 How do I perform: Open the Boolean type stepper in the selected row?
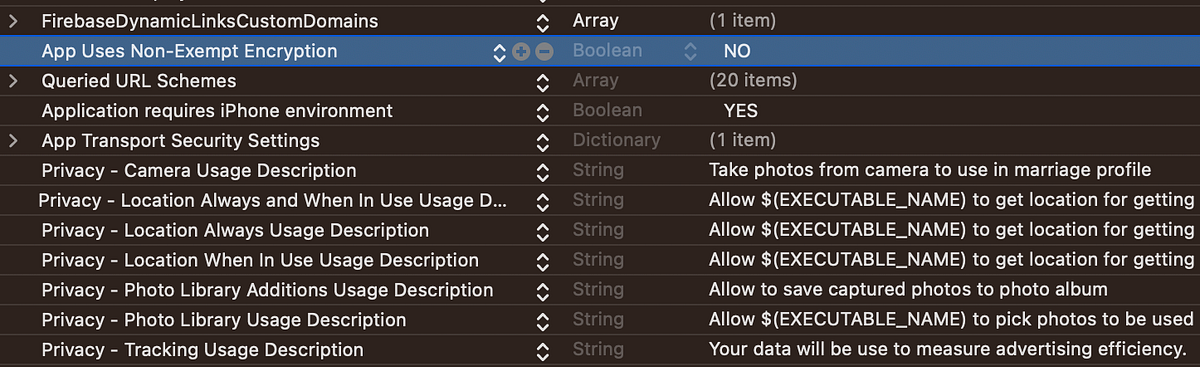pyautogui.click(x=689, y=51)
